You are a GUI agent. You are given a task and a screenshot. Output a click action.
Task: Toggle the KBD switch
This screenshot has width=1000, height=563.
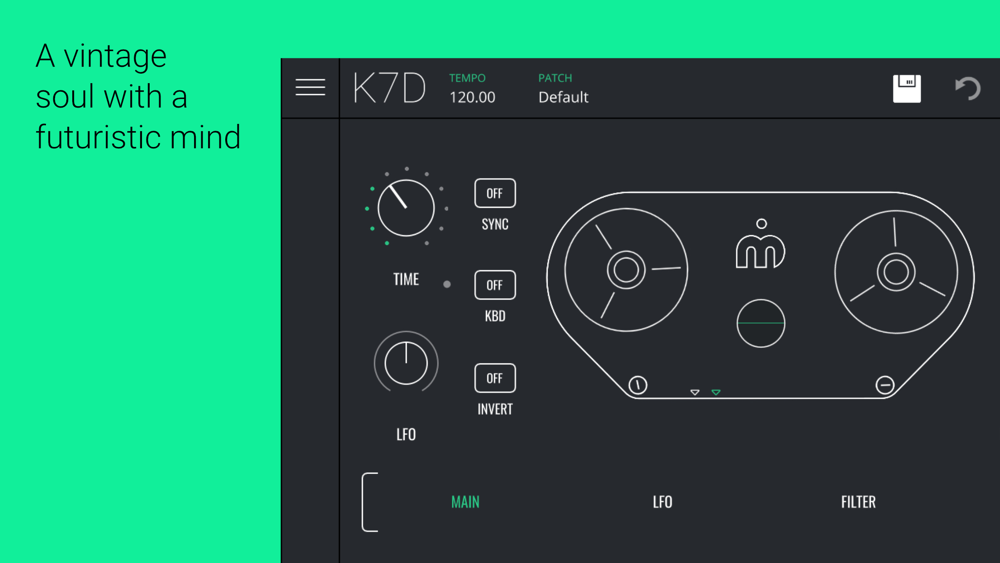click(495, 285)
